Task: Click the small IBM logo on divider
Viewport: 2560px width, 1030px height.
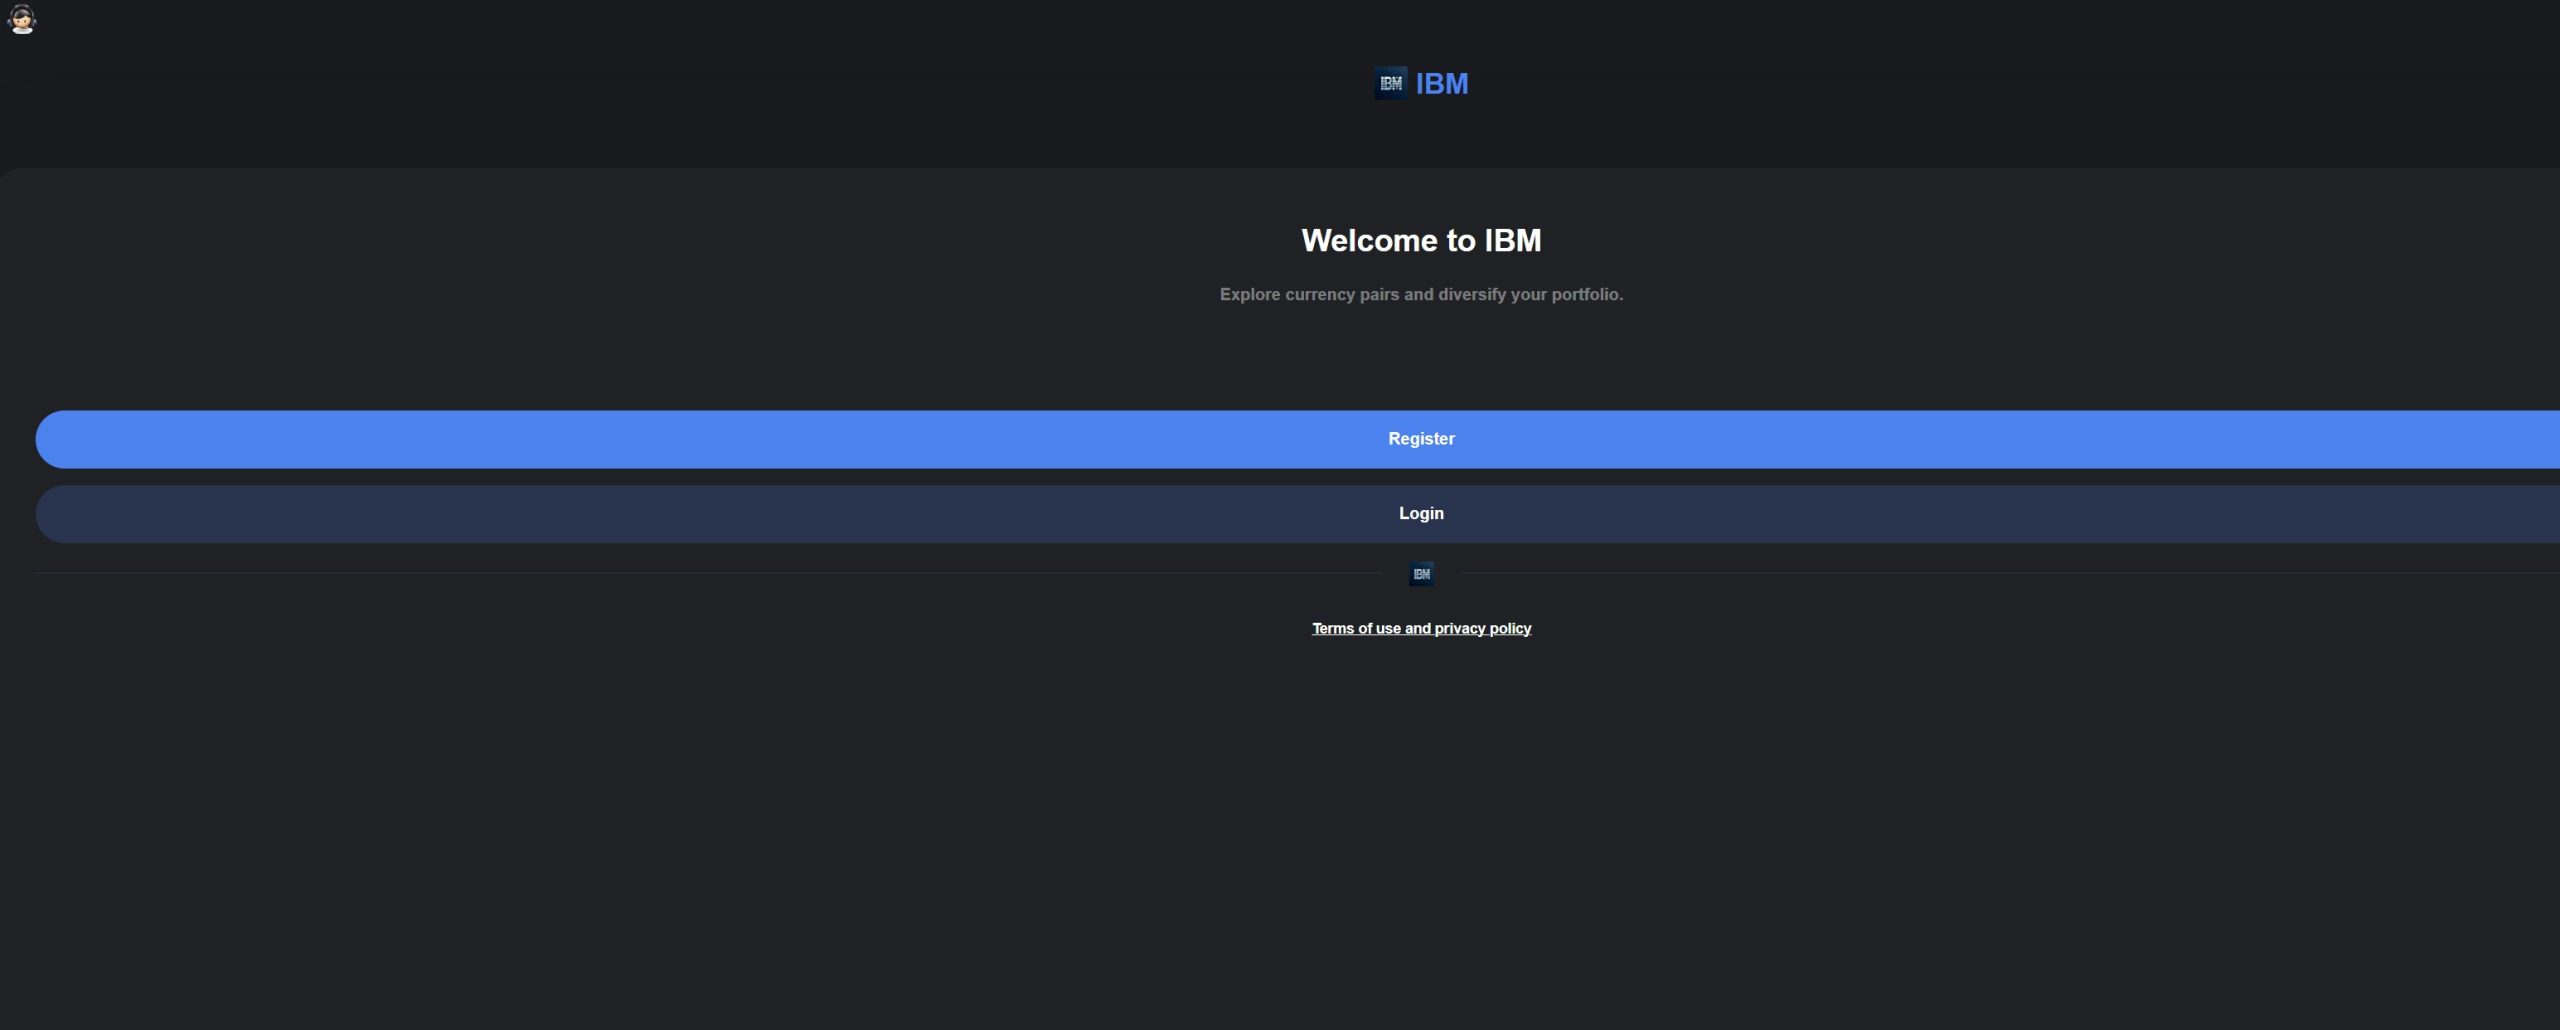Action: click(x=1421, y=574)
